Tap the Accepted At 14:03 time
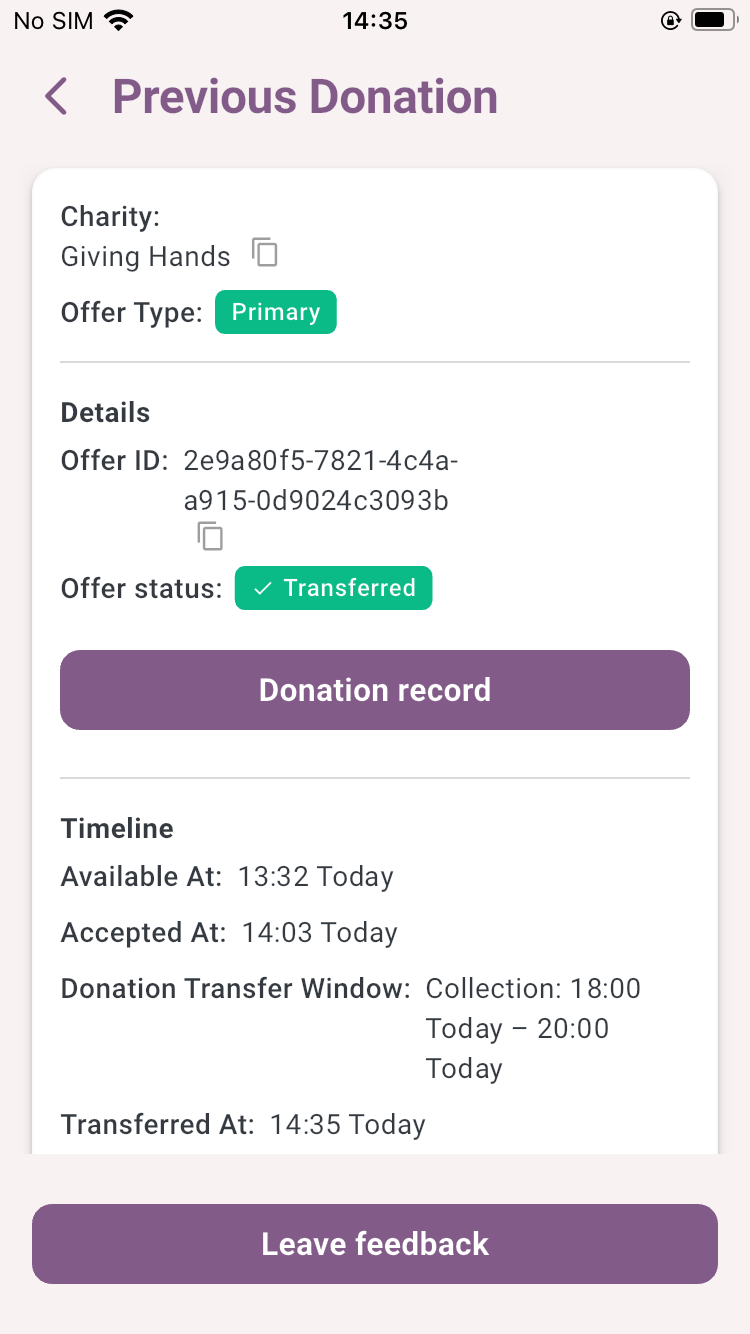 tap(319, 933)
